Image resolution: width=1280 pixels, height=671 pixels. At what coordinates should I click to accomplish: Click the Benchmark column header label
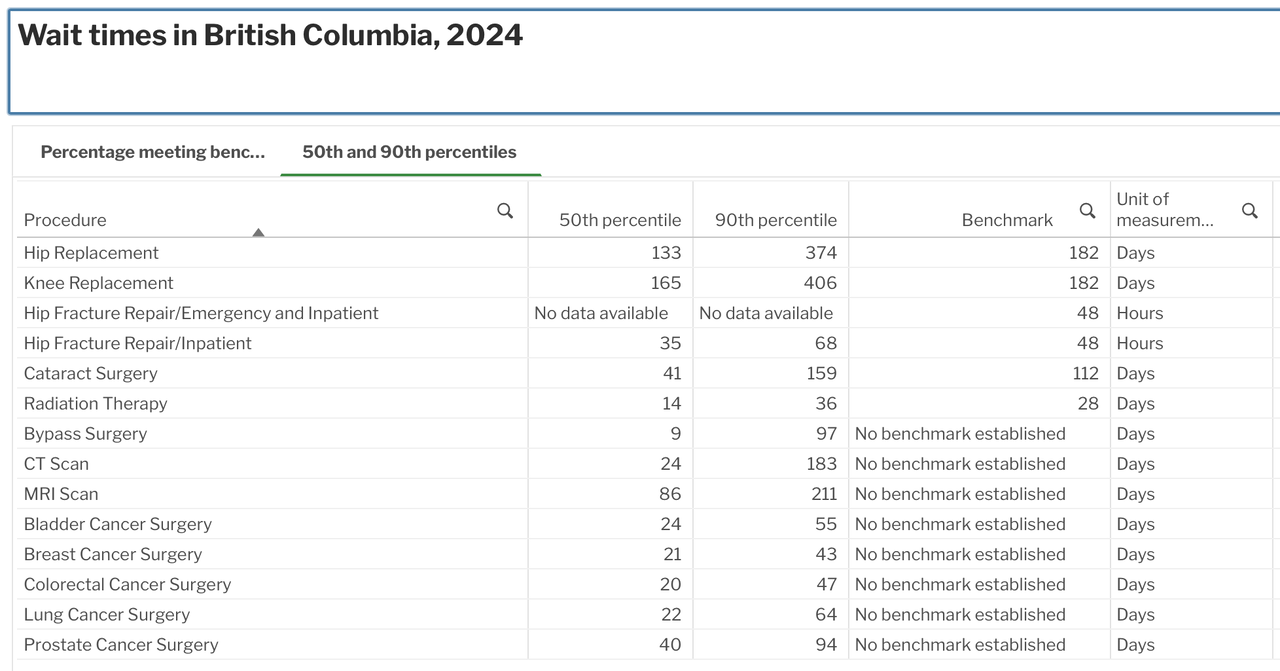[x=1007, y=220]
